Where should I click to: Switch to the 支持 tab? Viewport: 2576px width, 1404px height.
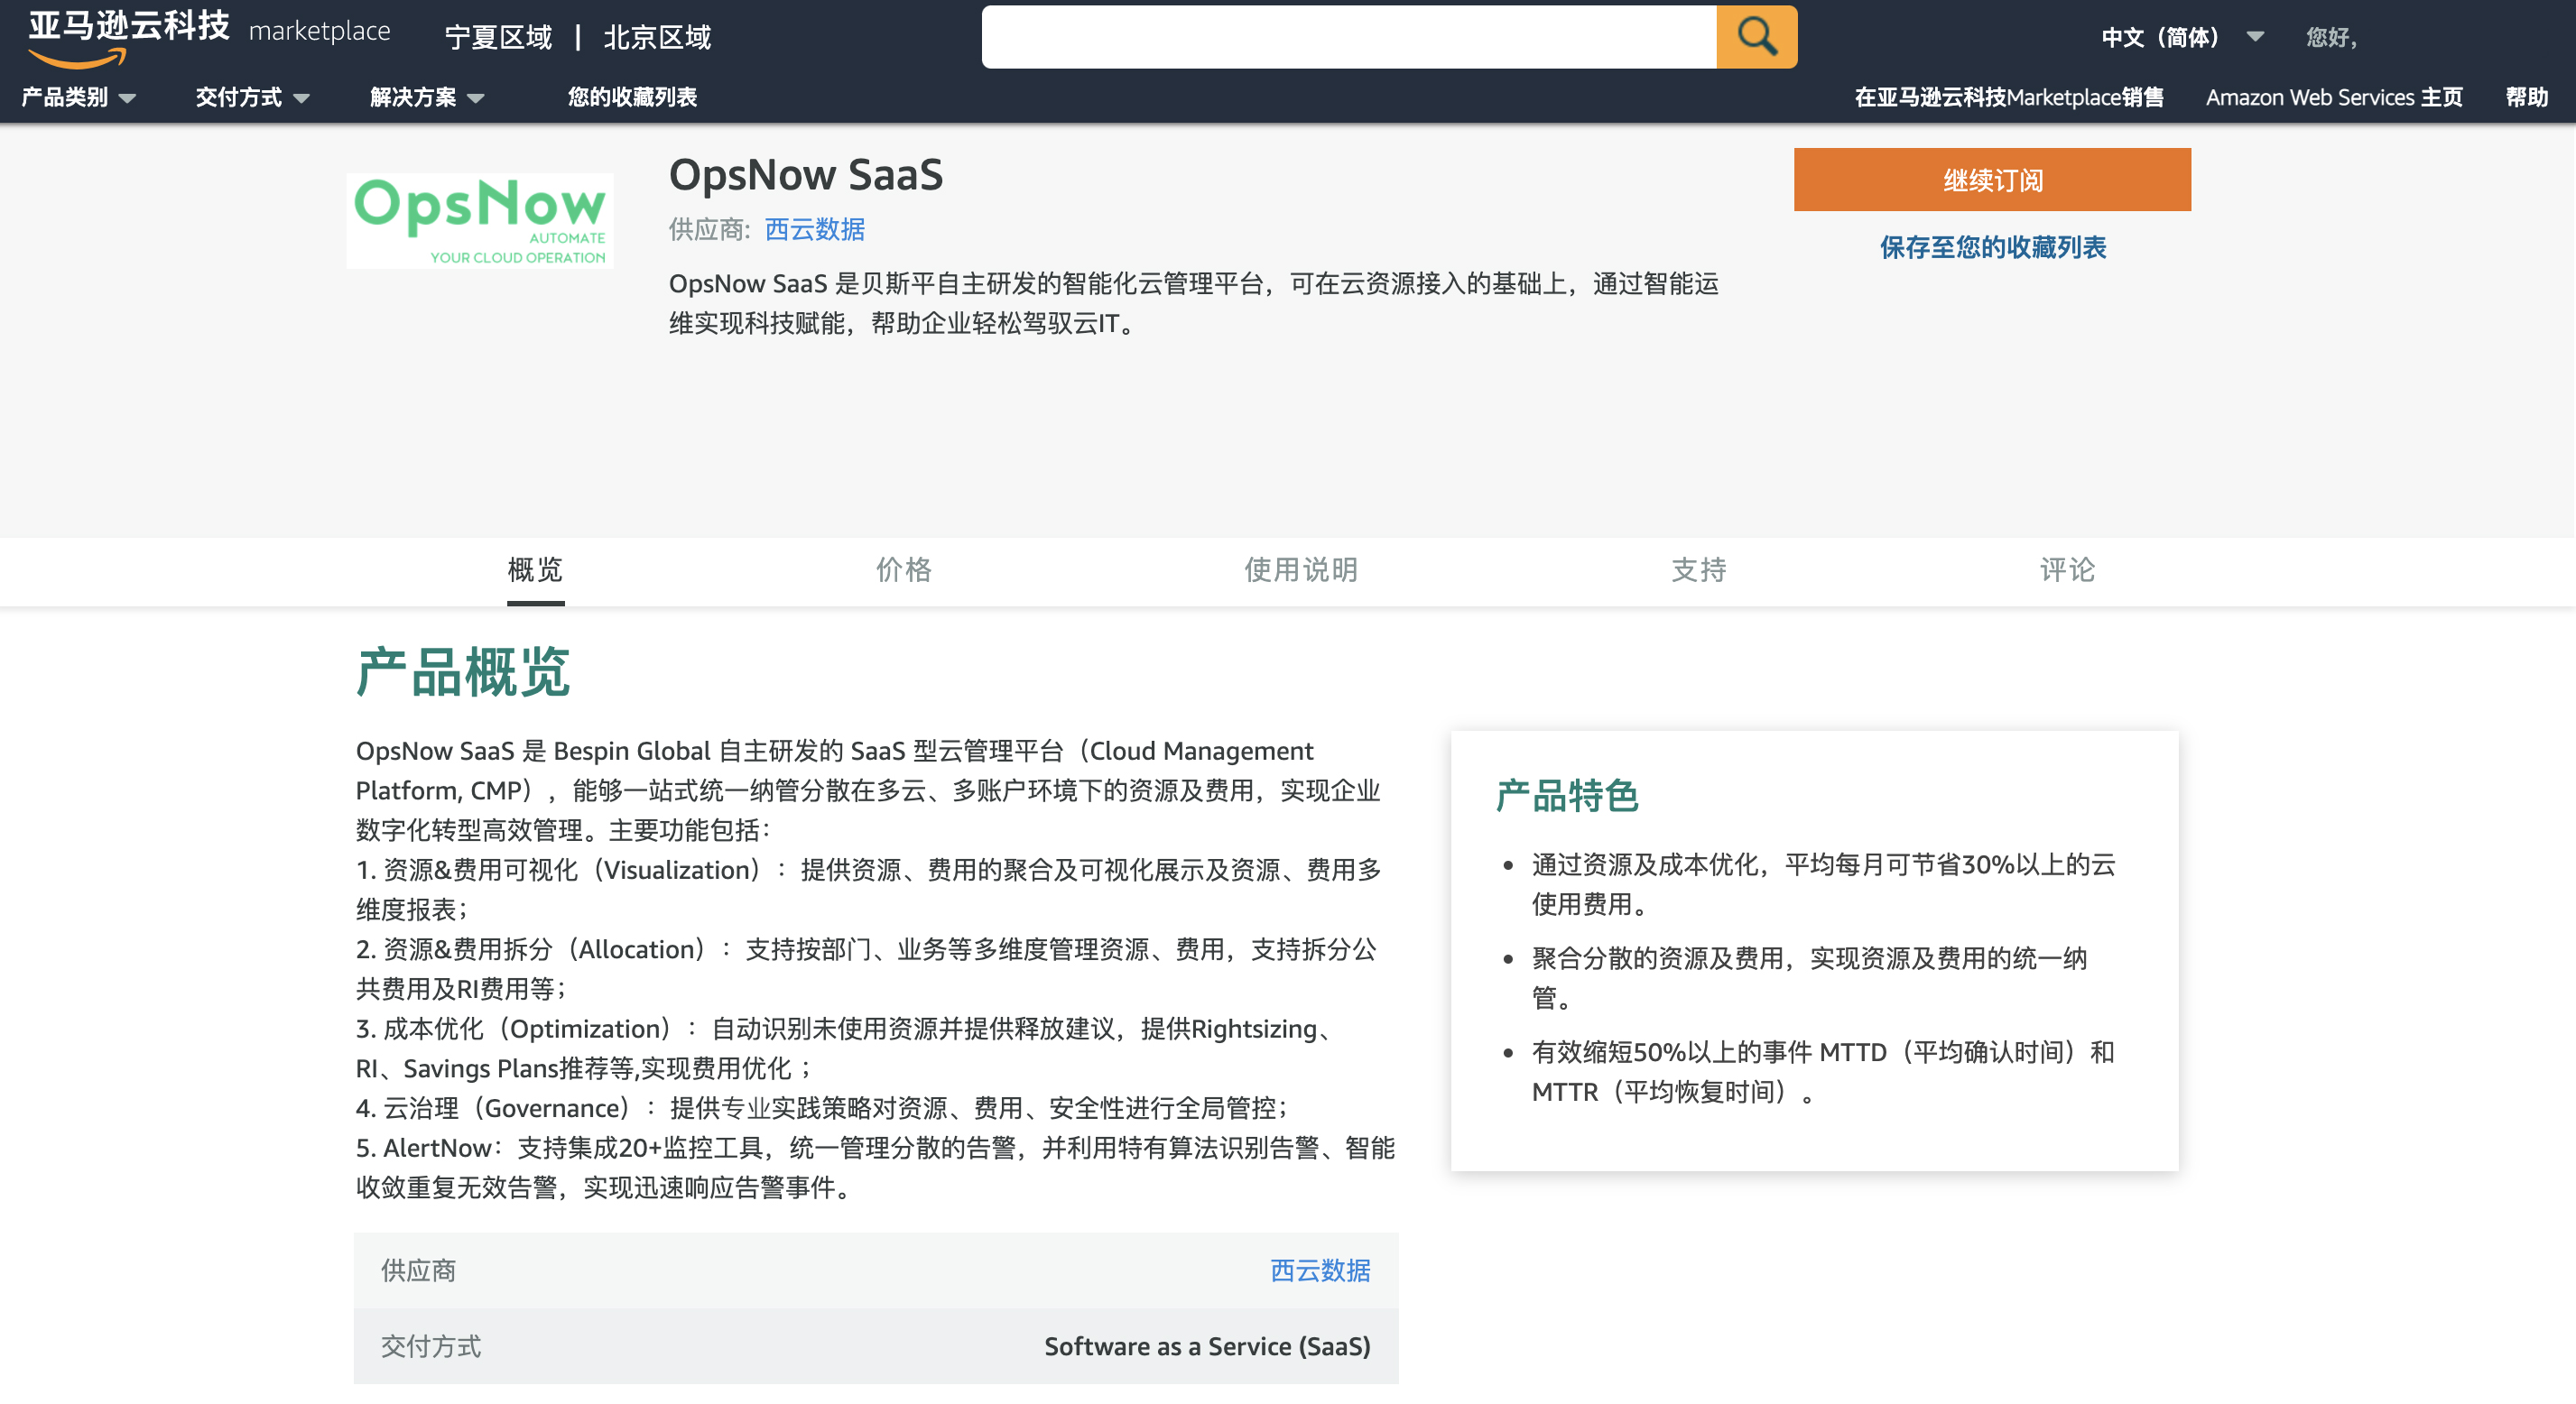1699,570
